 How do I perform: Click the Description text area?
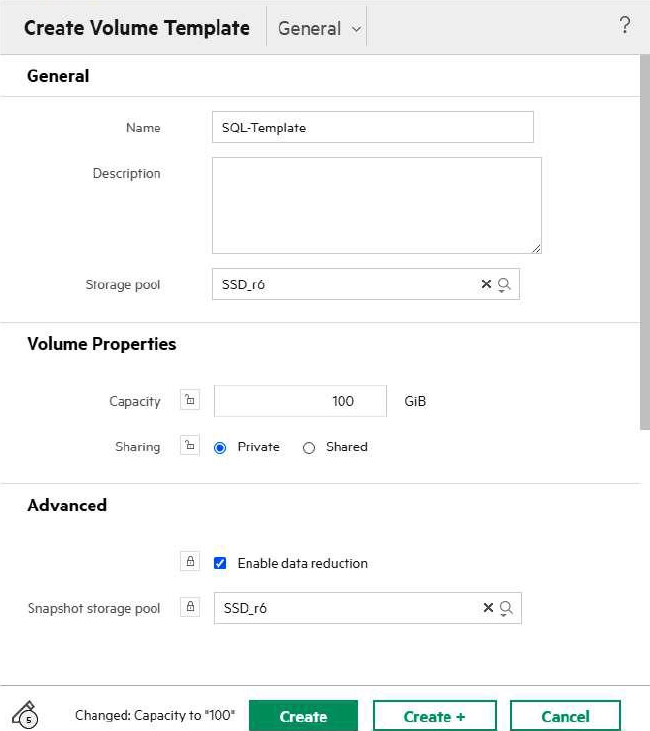click(377, 206)
